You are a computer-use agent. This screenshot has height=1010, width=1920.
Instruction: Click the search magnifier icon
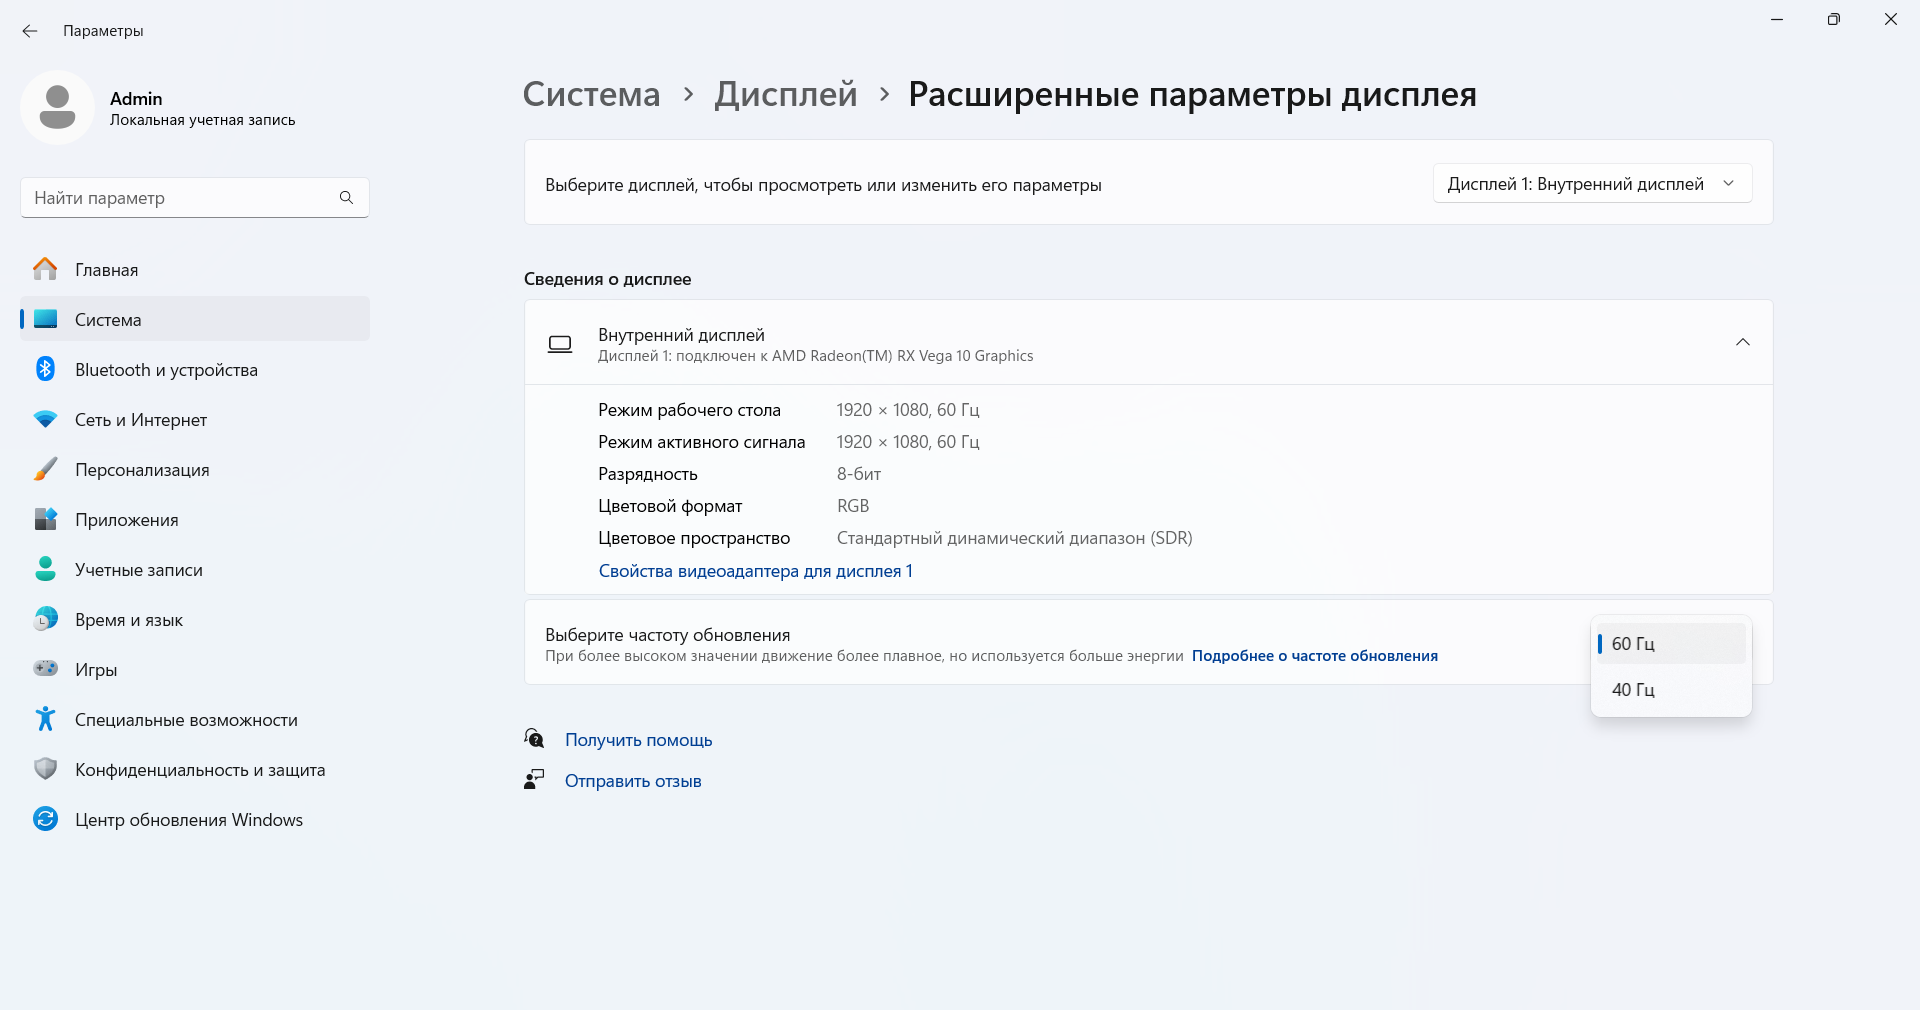346,198
